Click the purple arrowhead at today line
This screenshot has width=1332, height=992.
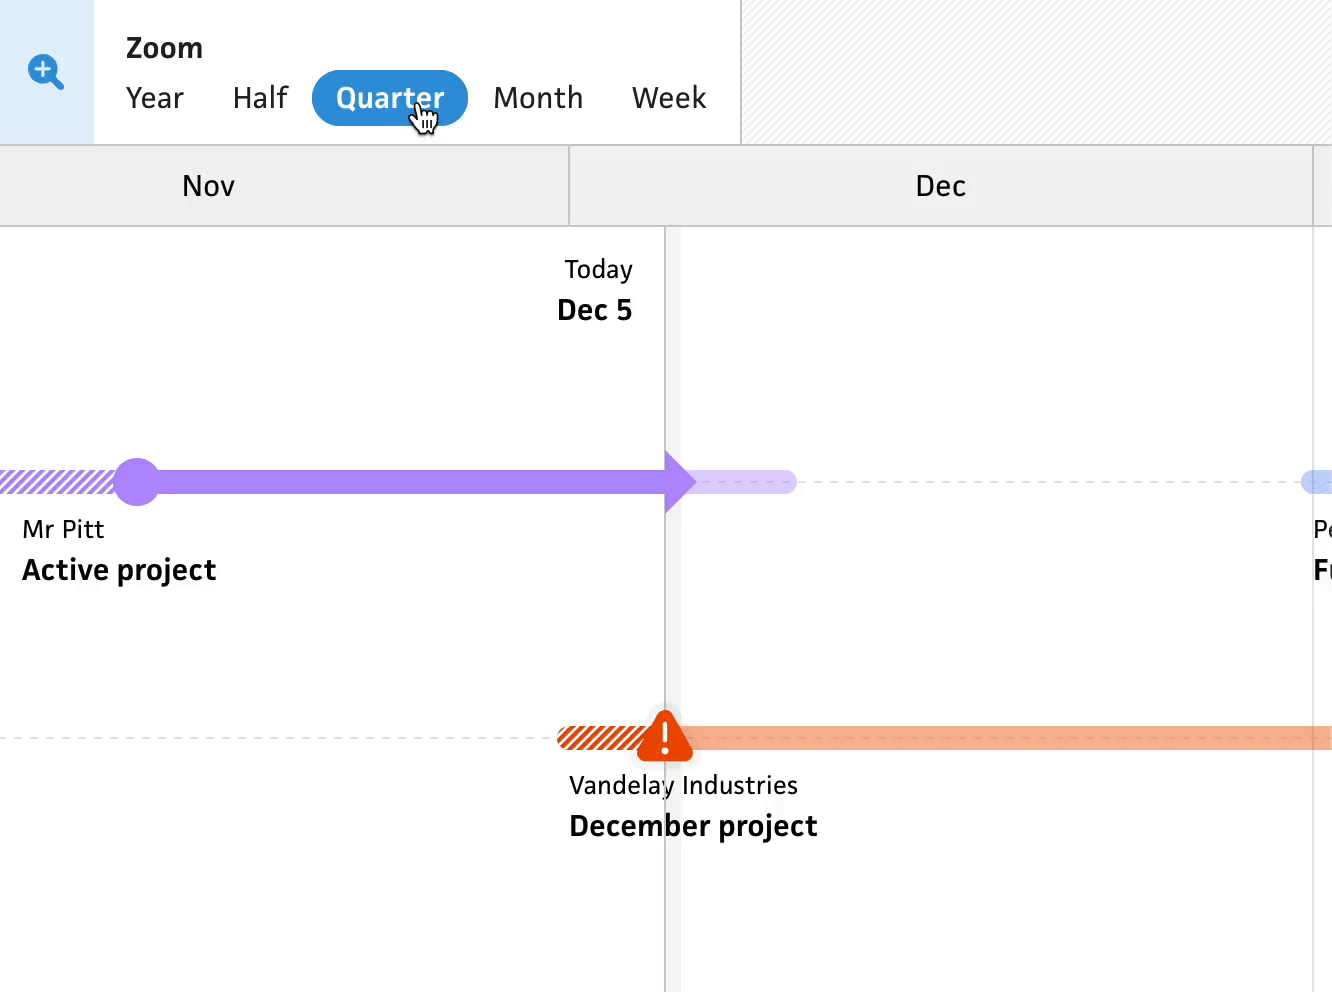pyautogui.click(x=679, y=482)
